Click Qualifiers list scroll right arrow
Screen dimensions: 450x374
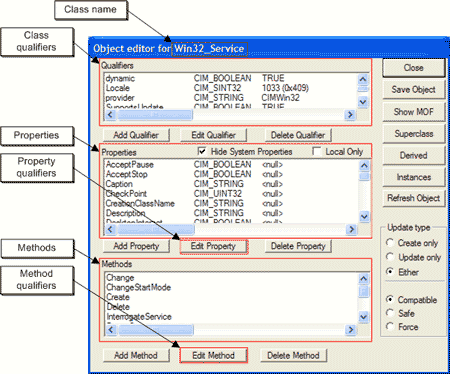350,115
